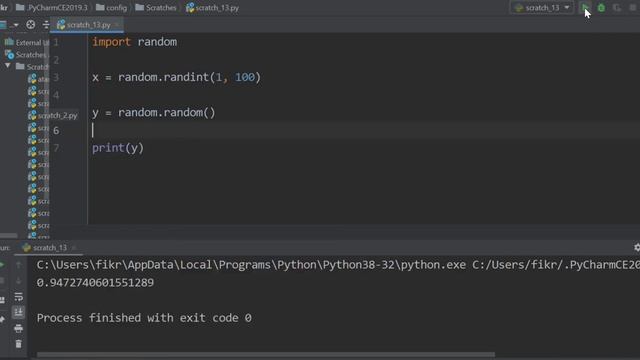Click the Python icon on the scratch_13 run tab
This screenshot has width=640, height=360.
click(x=27, y=248)
